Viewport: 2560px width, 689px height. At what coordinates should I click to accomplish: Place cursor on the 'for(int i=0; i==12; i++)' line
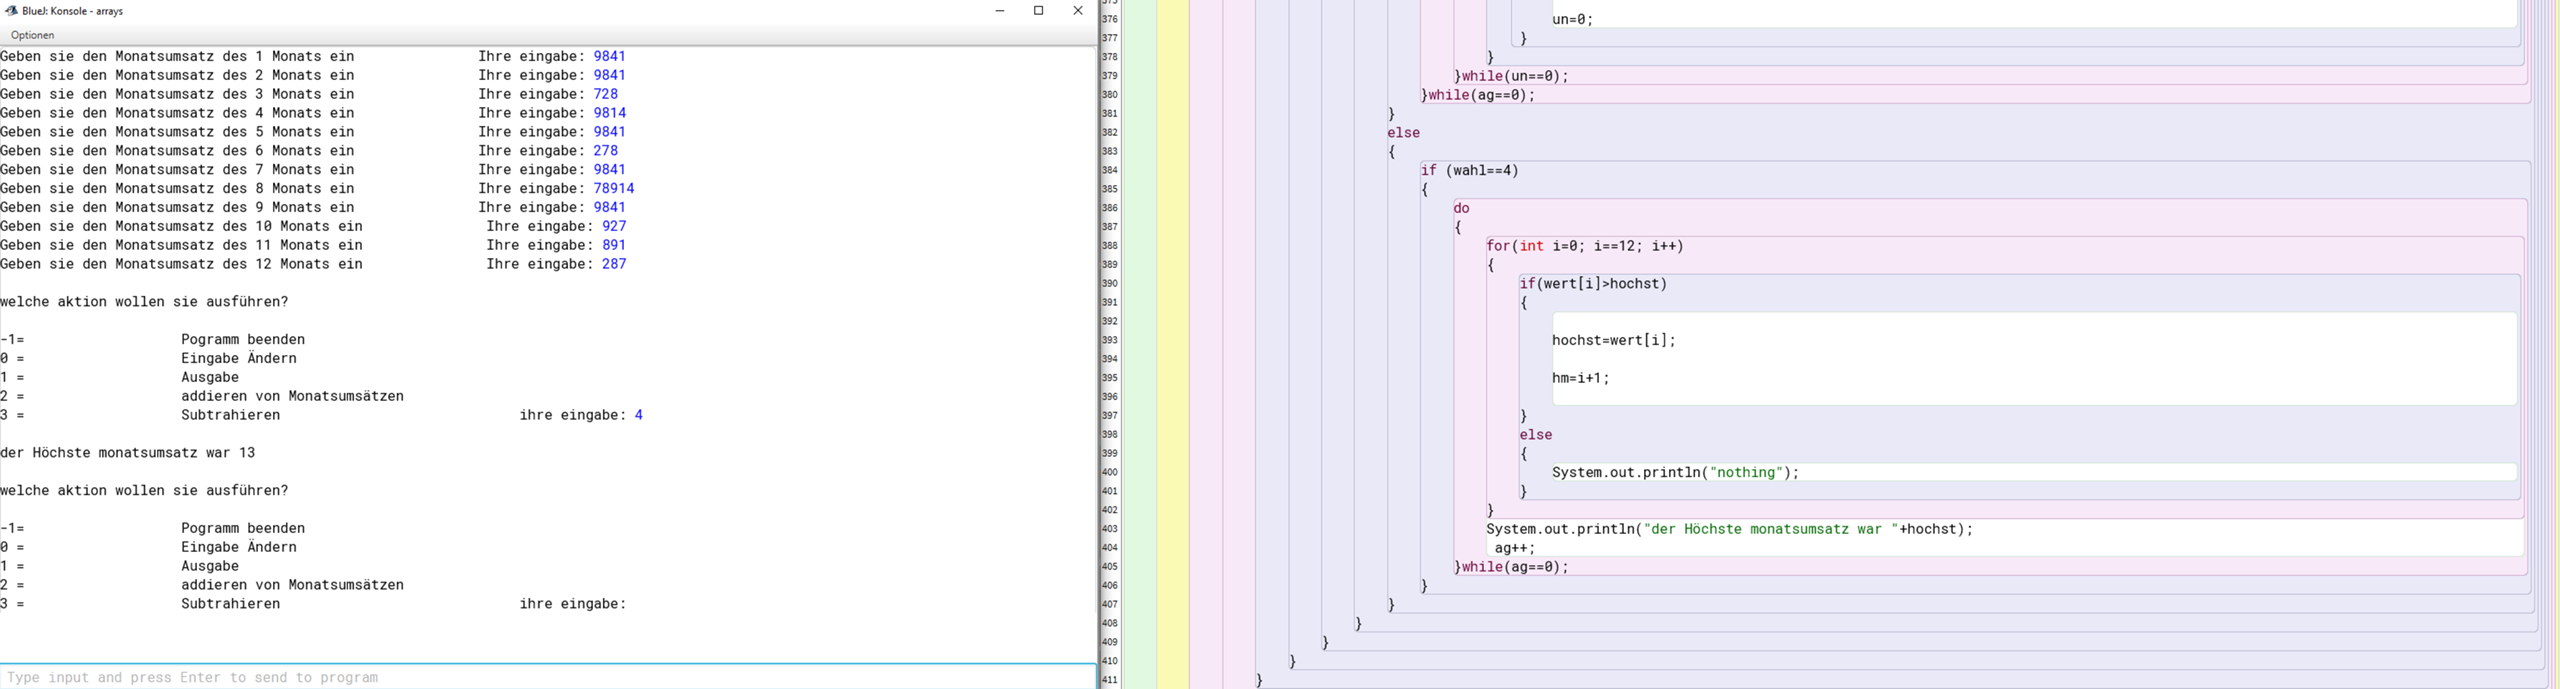1585,246
